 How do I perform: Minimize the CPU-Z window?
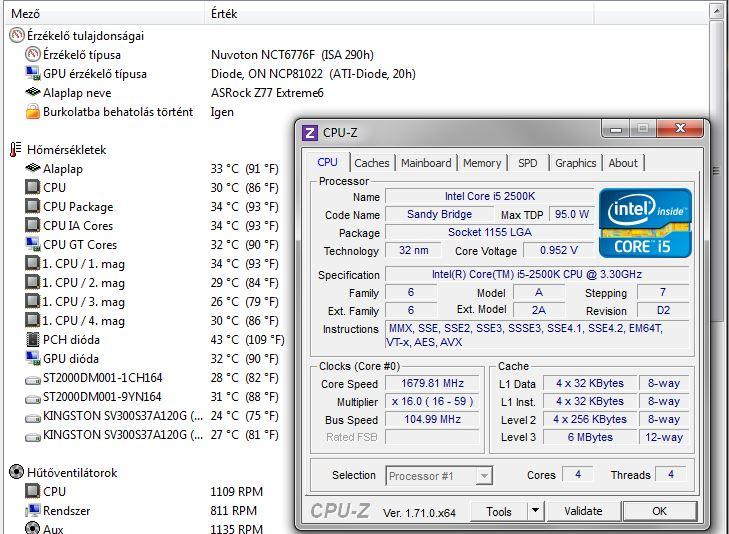tap(615, 129)
